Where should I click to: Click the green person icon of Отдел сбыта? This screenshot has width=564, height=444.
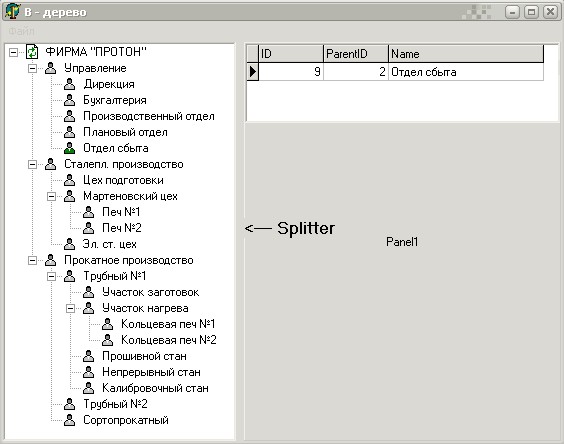(69, 148)
